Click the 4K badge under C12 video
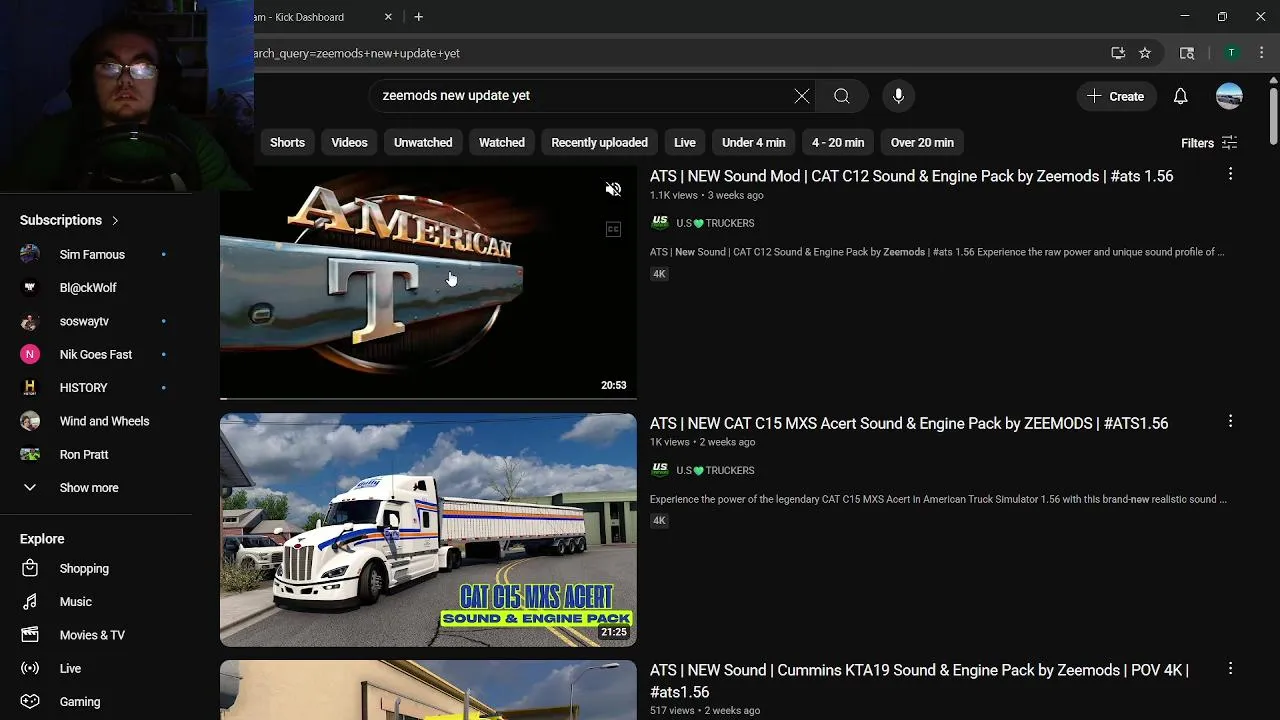This screenshot has height=720, width=1280. click(x=659, y=274)
